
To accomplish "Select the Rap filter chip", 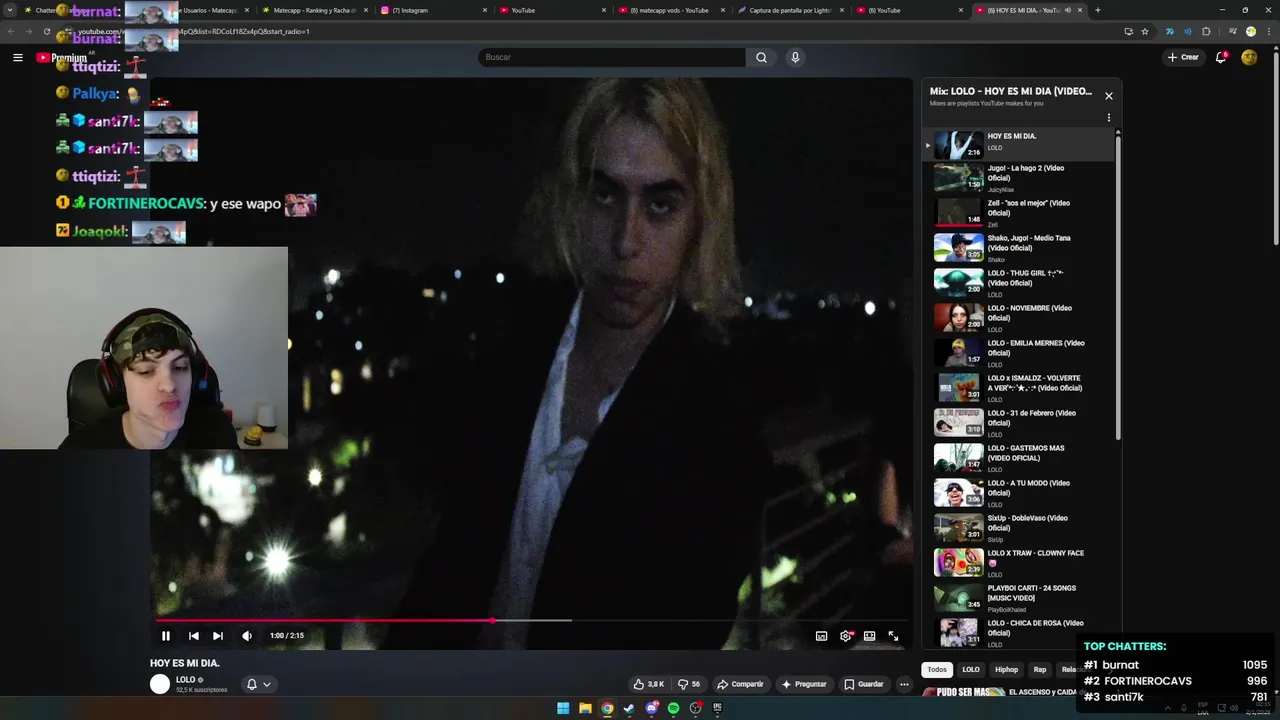I will tap(1040, 670).
